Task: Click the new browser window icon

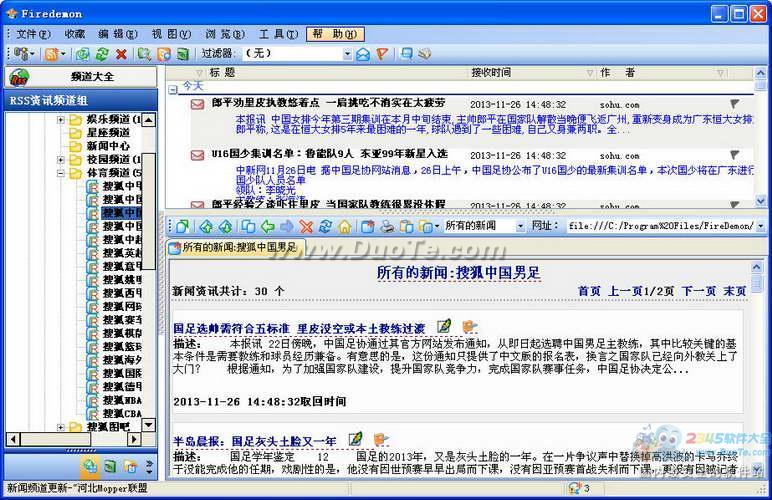Action: click(182, 226)
